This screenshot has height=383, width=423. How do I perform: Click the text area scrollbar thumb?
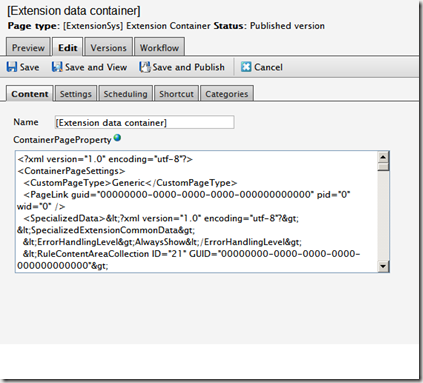[383, 167]
